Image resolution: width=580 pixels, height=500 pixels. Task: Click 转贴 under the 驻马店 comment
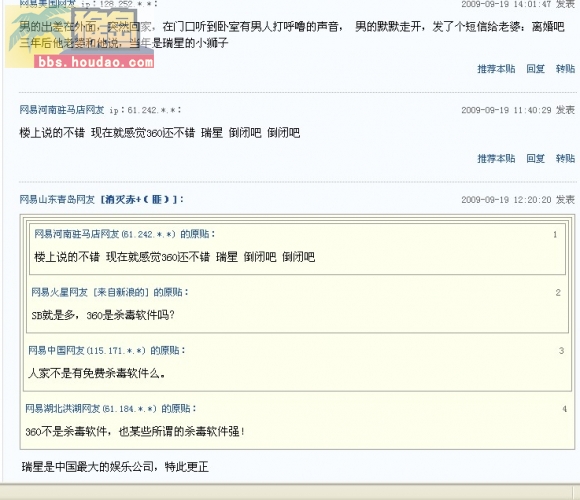565,159
